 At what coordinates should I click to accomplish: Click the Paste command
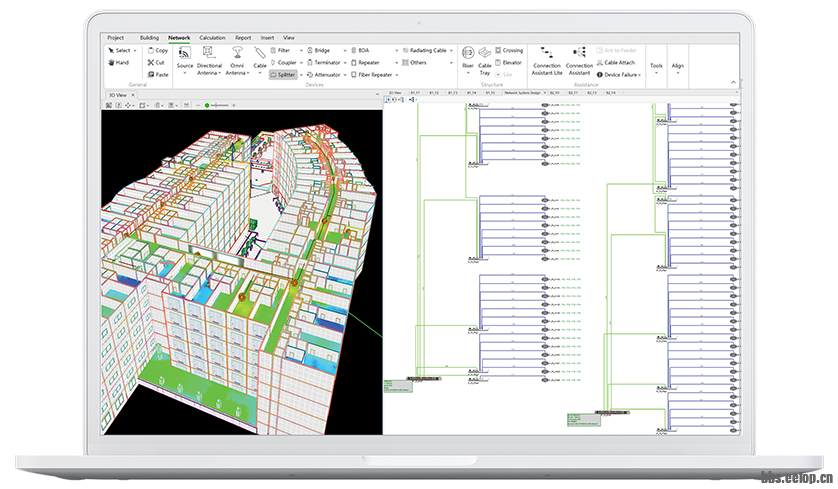tap(158, 75)
